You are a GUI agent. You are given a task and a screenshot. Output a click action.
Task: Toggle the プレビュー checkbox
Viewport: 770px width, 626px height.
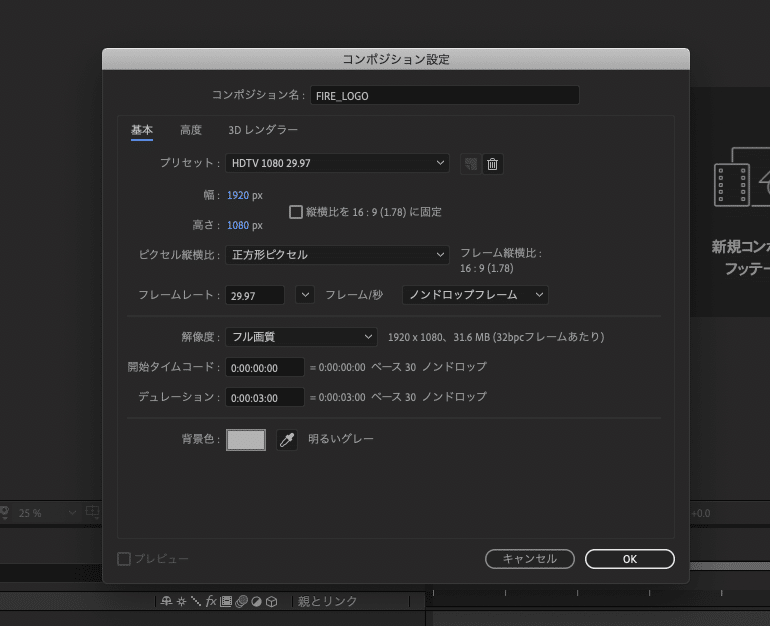point(124,559)
